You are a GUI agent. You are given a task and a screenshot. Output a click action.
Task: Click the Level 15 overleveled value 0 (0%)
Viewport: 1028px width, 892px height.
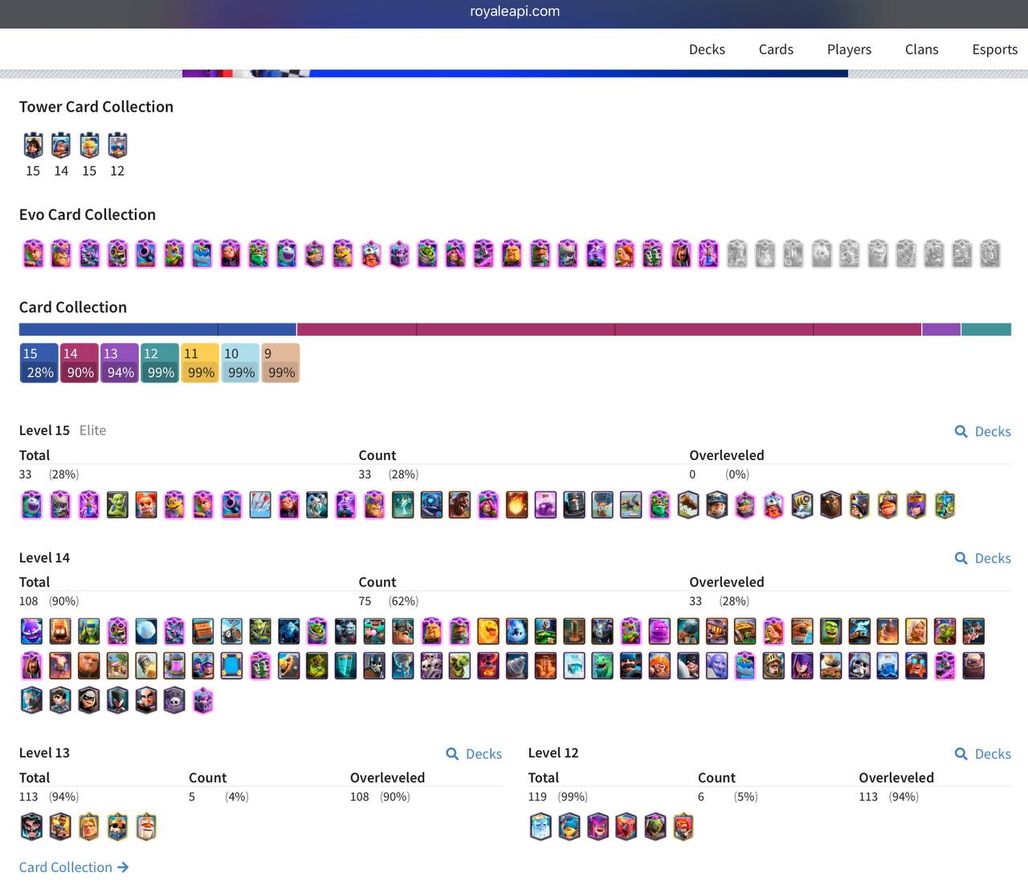719,475
